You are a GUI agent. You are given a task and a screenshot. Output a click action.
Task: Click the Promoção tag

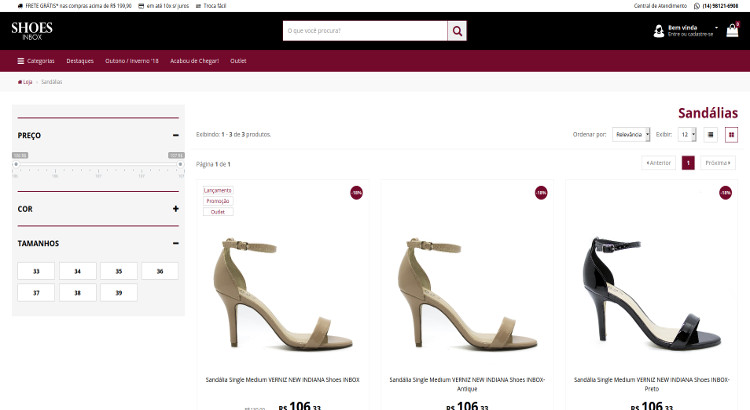pyautogui.click(x=218, y=201)
